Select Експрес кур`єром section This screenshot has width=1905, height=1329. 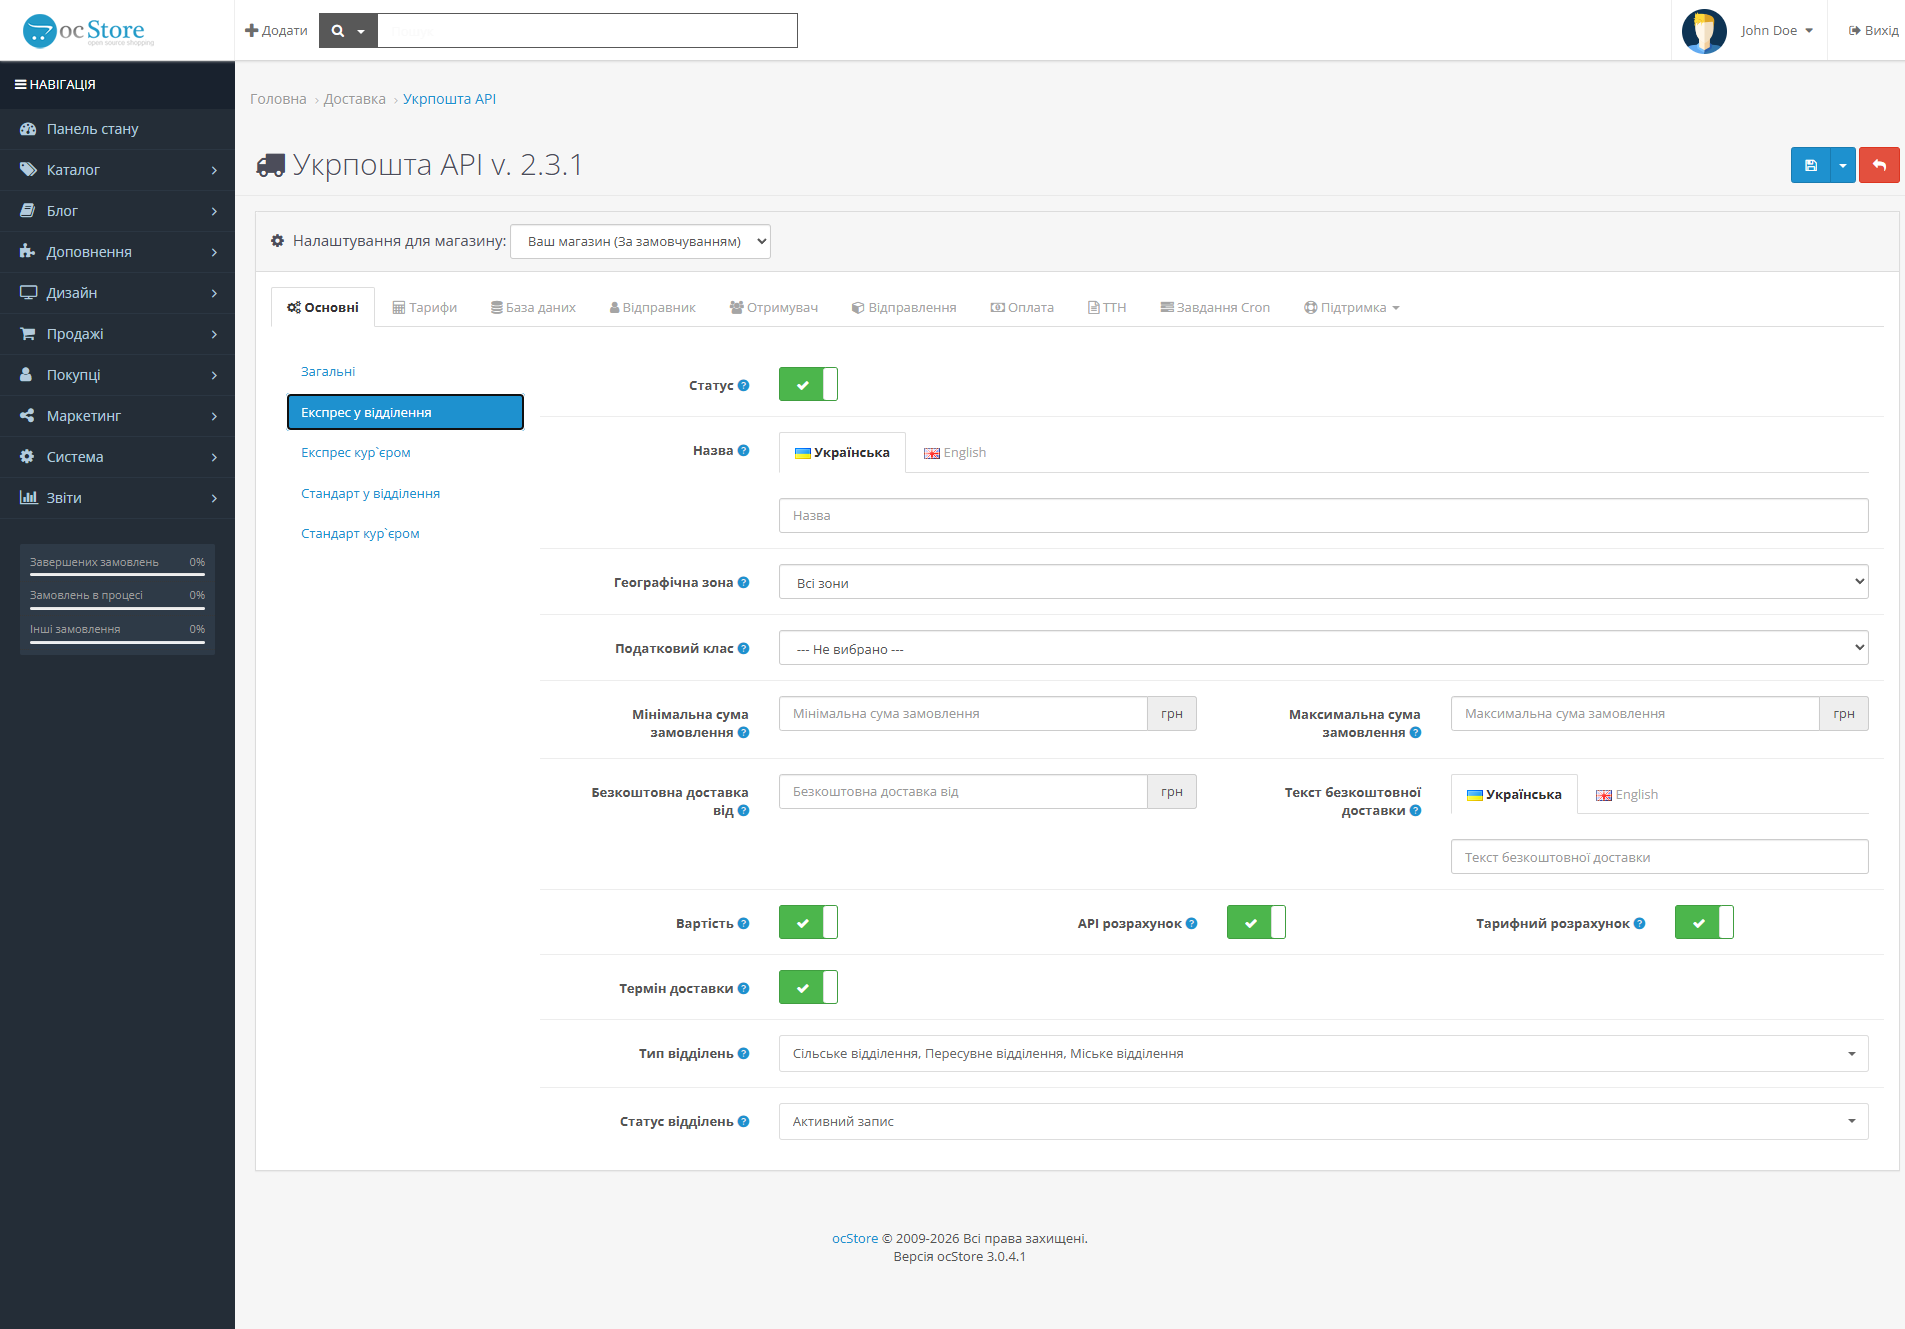click(405, 452)
